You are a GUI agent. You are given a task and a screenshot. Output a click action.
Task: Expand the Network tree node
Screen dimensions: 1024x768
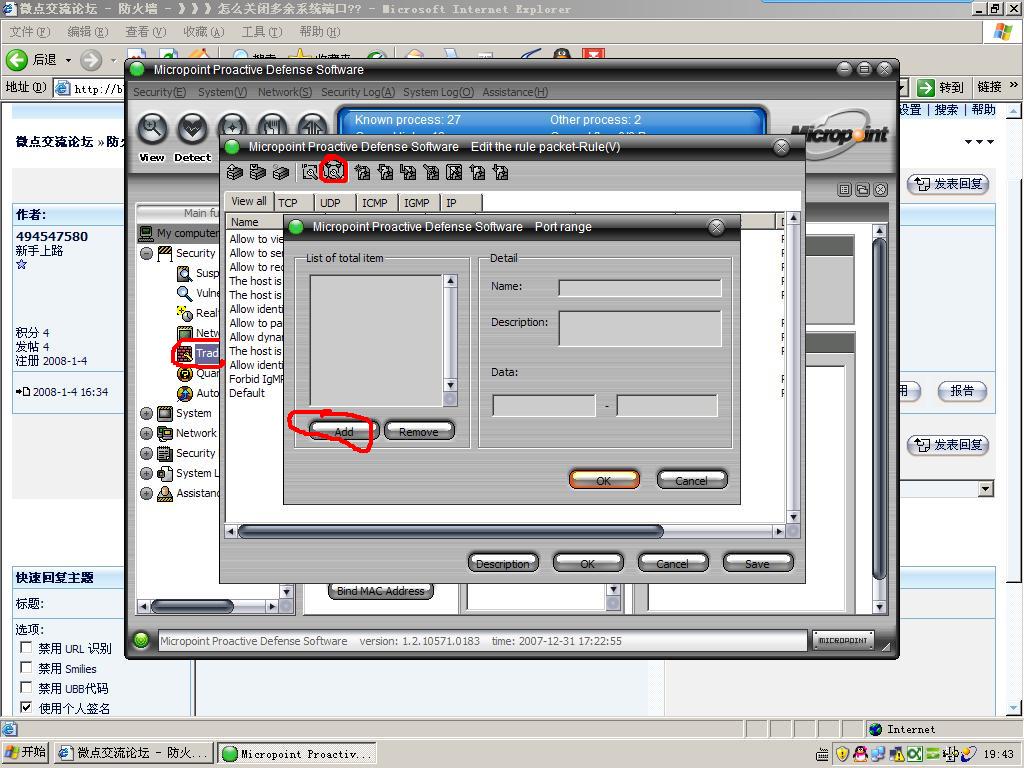point(146,434)
